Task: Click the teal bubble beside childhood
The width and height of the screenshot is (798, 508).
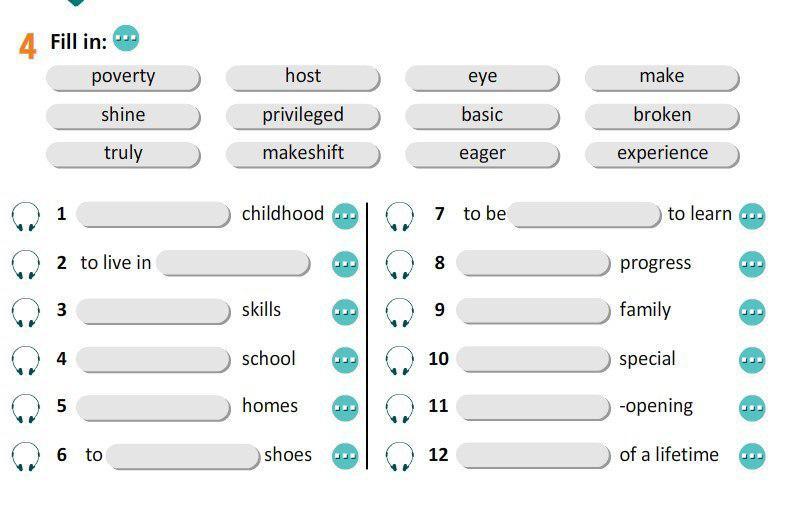Action: (x=345, y=216)
